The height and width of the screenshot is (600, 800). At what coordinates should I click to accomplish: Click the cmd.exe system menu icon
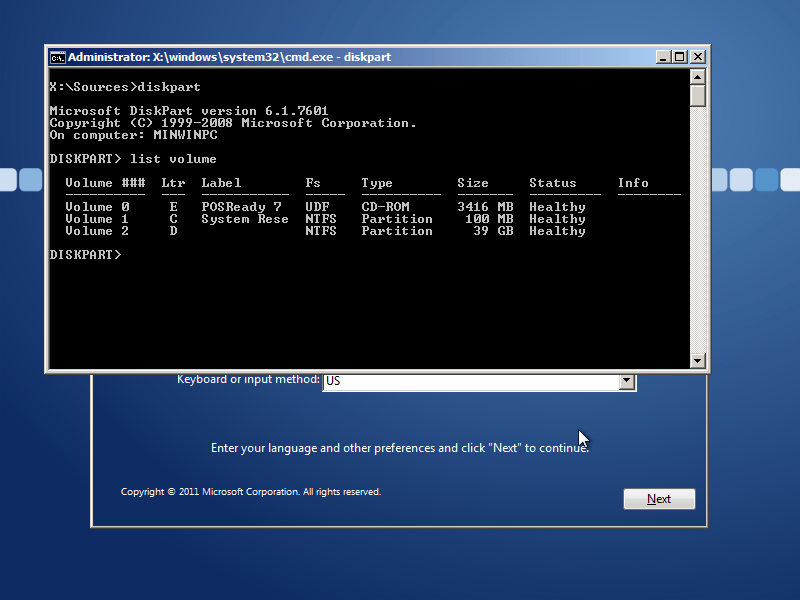click(58, 57)
